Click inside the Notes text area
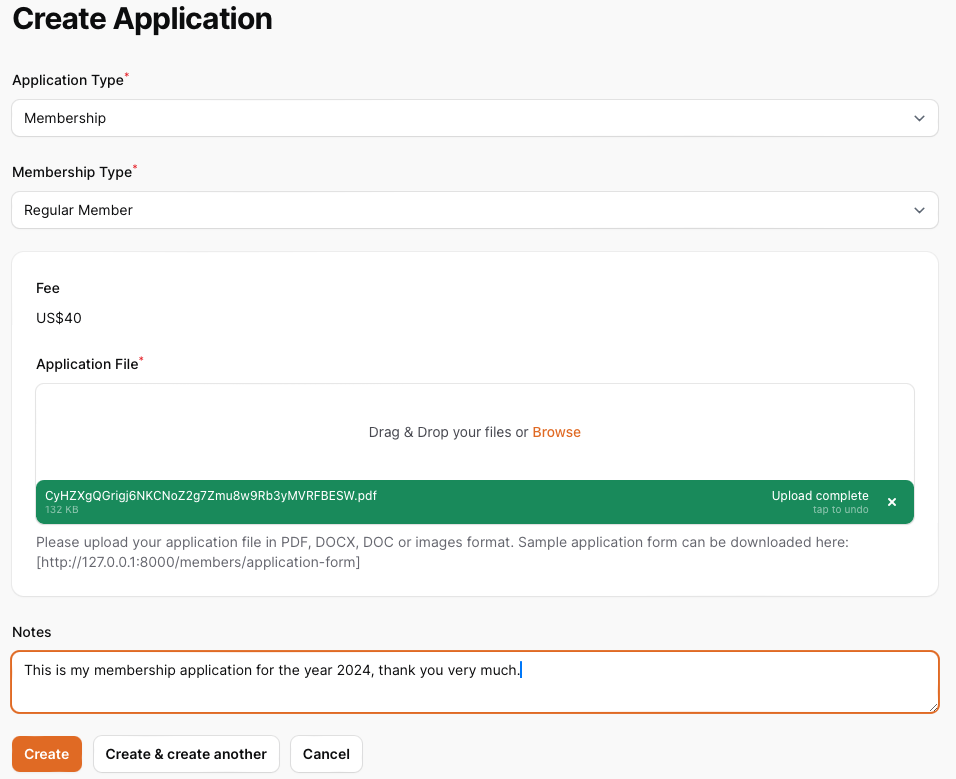This screenshot has width=956, height=779. [475, 680]
